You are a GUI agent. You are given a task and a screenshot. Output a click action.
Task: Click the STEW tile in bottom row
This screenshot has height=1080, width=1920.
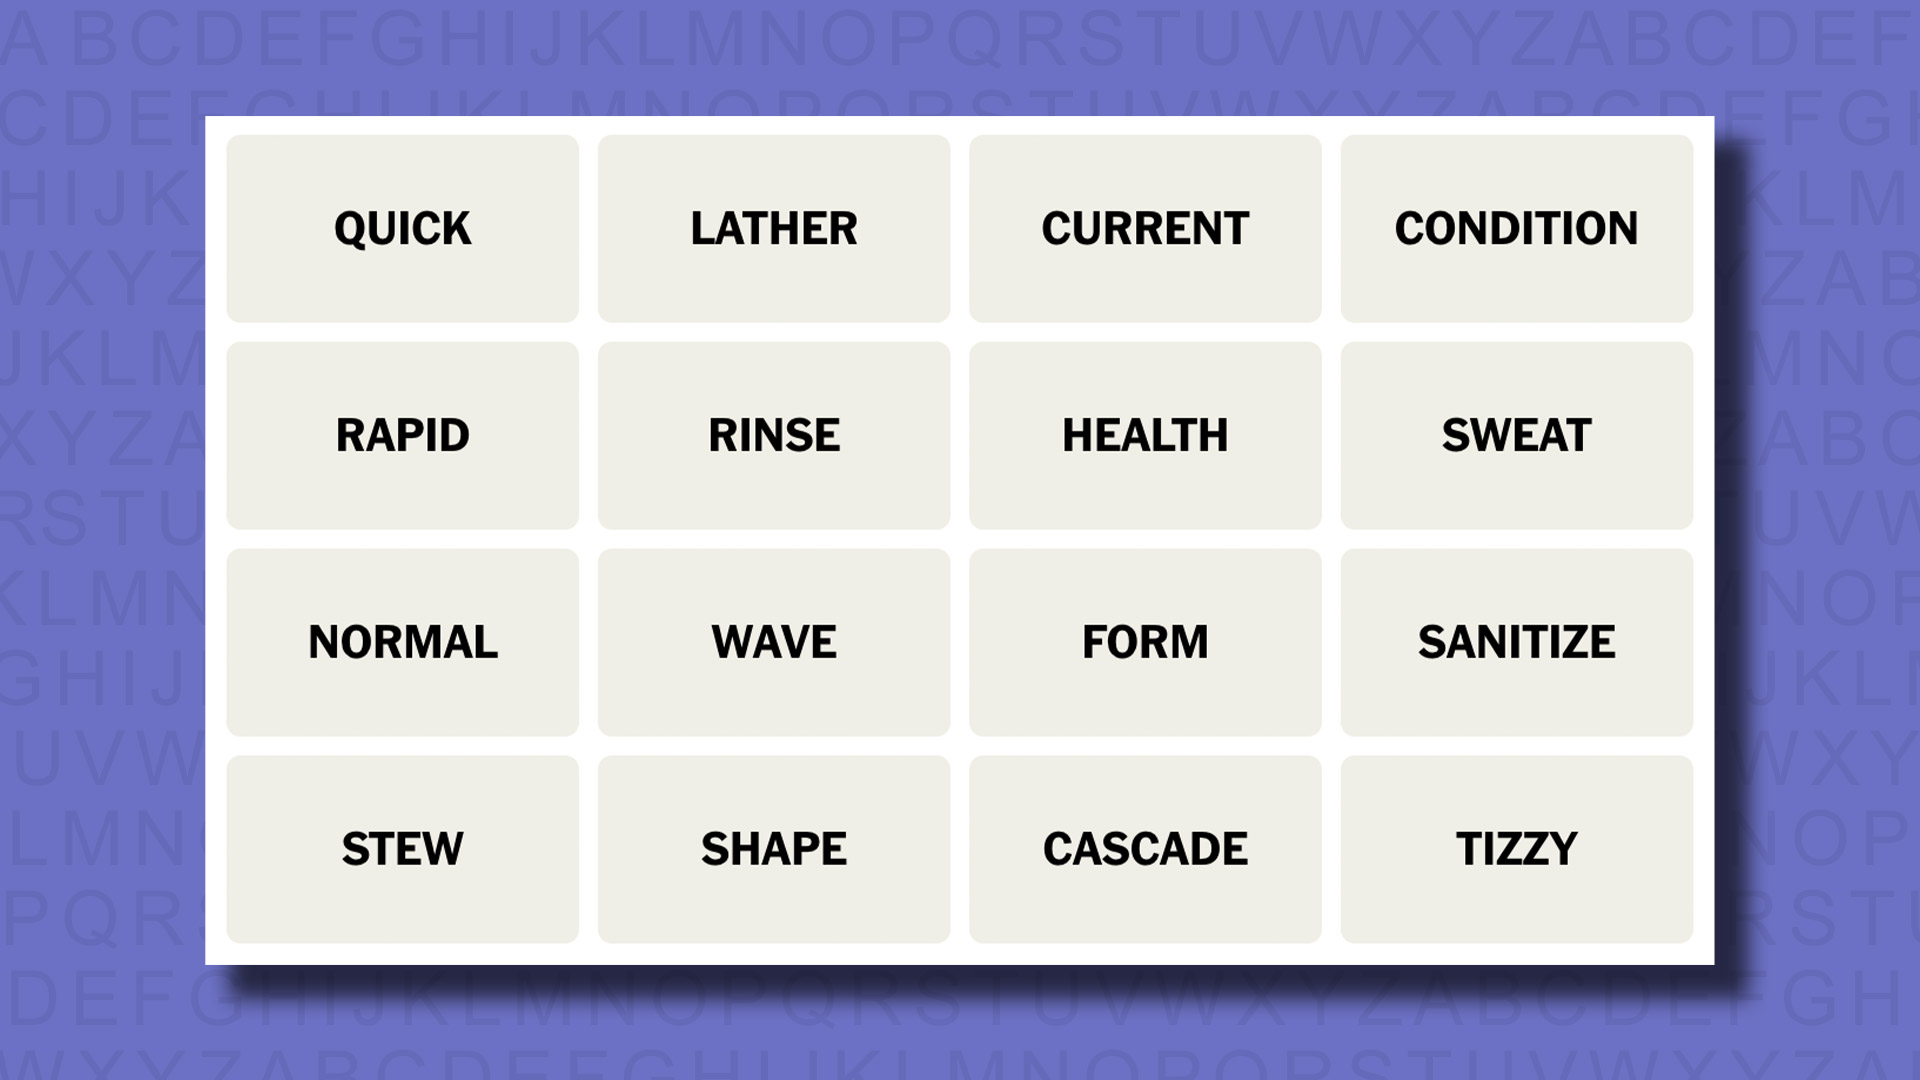402,849
